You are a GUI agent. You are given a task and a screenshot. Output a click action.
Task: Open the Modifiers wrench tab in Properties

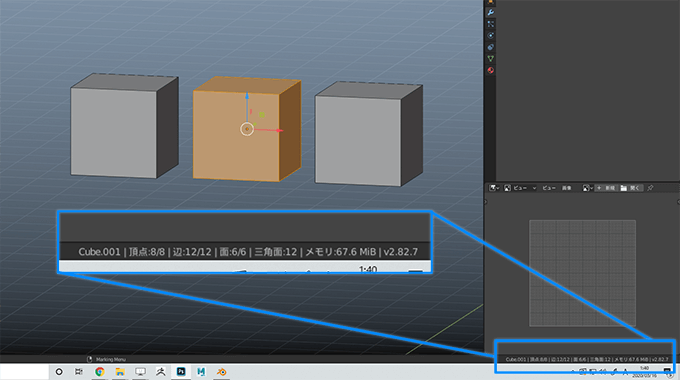(x=490, y=13)
